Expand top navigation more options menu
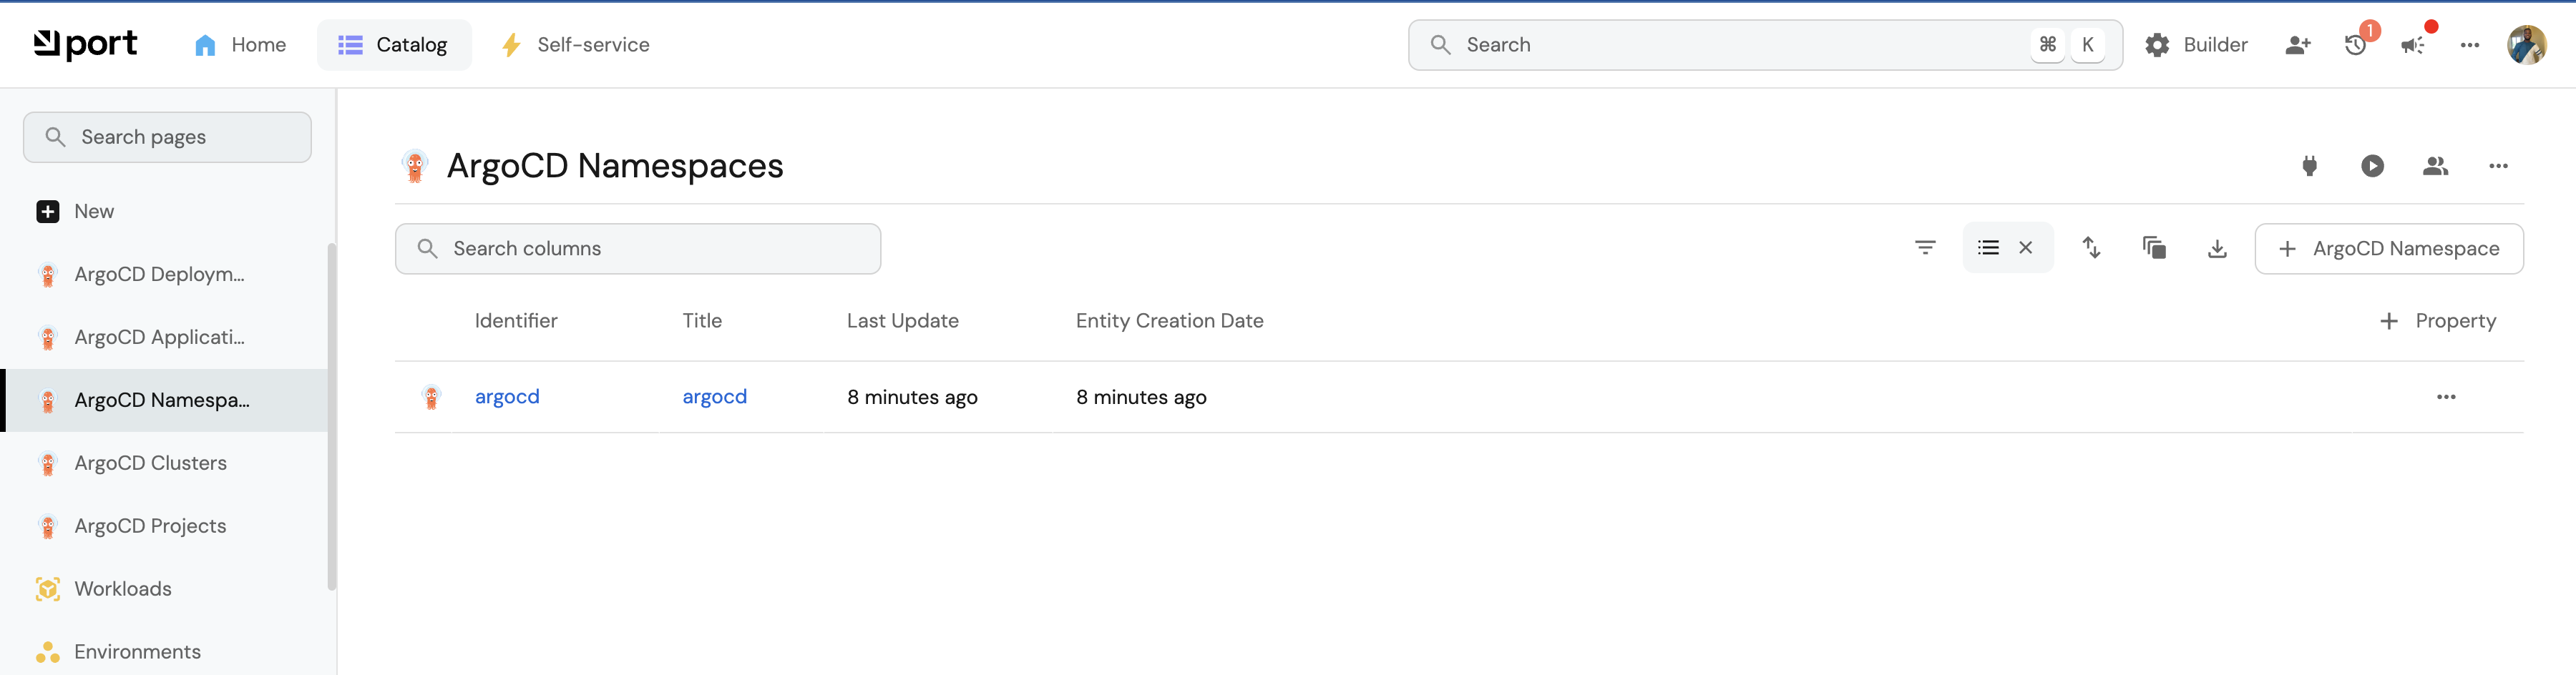 point(2469,45)
